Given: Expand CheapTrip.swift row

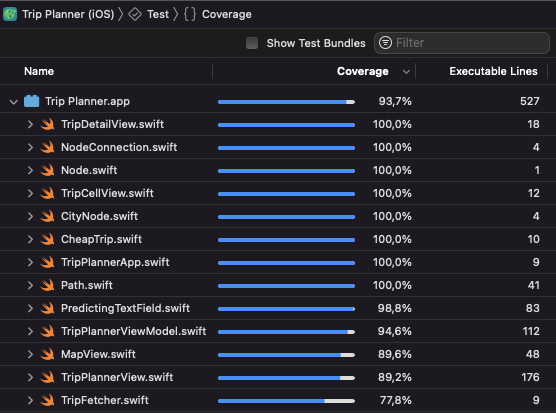Looking at the screenshot, I should click(x=30, y=239).
